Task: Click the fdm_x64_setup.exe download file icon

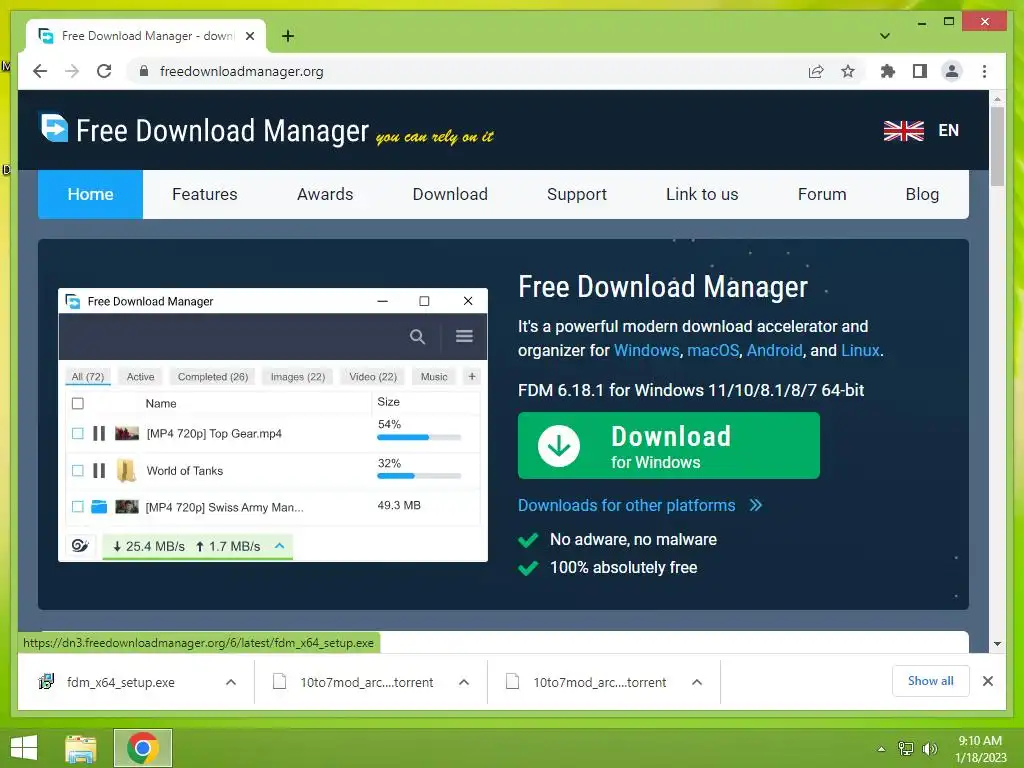Action: pos(46,682)
